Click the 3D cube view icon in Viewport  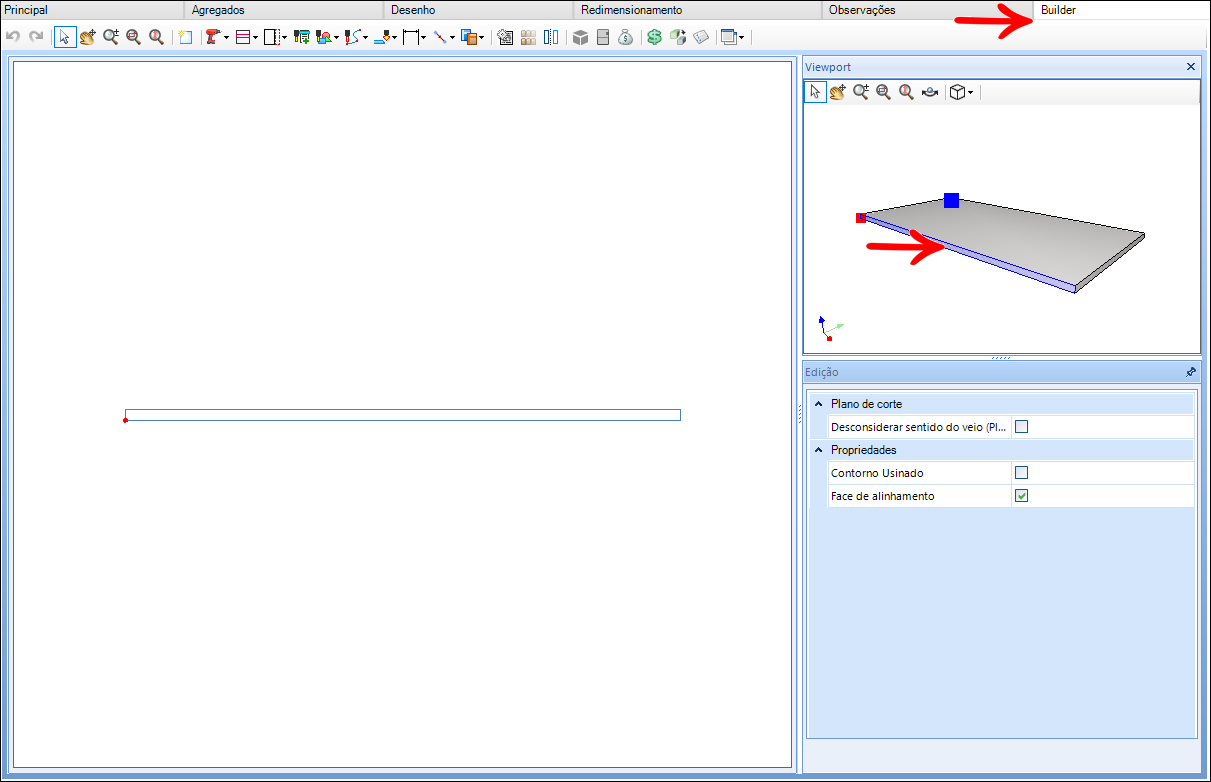pos(957,92)
